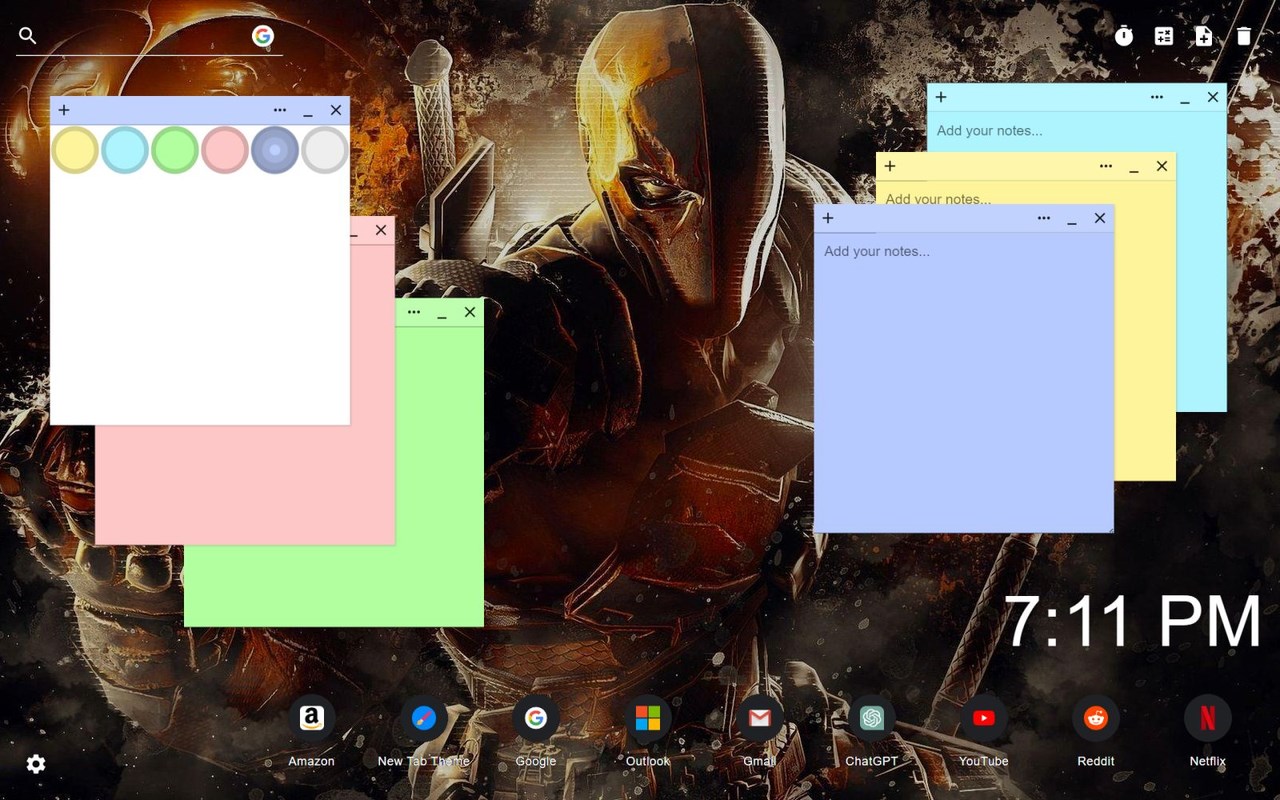Screen dimensions: 1280x800
Task: Minimize the purple note beside the yellow note
Action: point(1072,220)
